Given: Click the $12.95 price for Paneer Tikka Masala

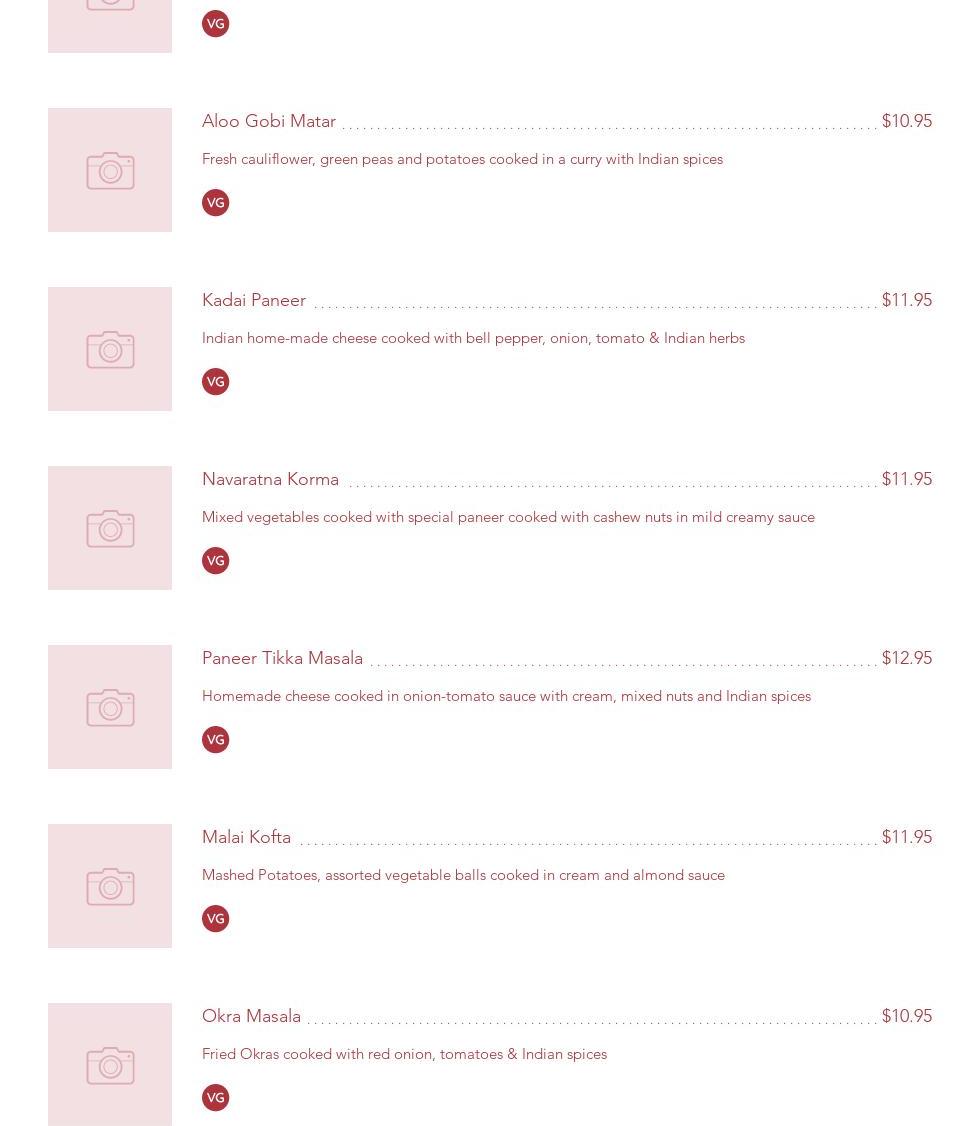Looking at the screenshot, I should tap(906, 658).
